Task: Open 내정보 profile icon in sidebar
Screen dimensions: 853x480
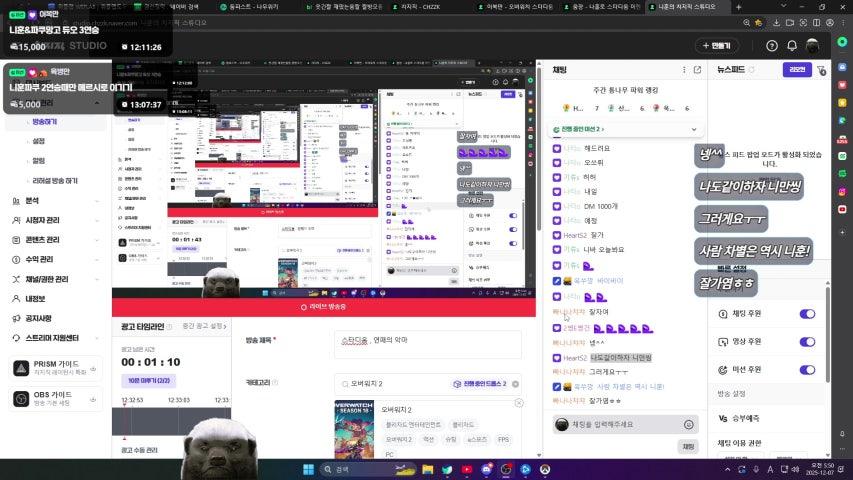Action: [16, 299]
